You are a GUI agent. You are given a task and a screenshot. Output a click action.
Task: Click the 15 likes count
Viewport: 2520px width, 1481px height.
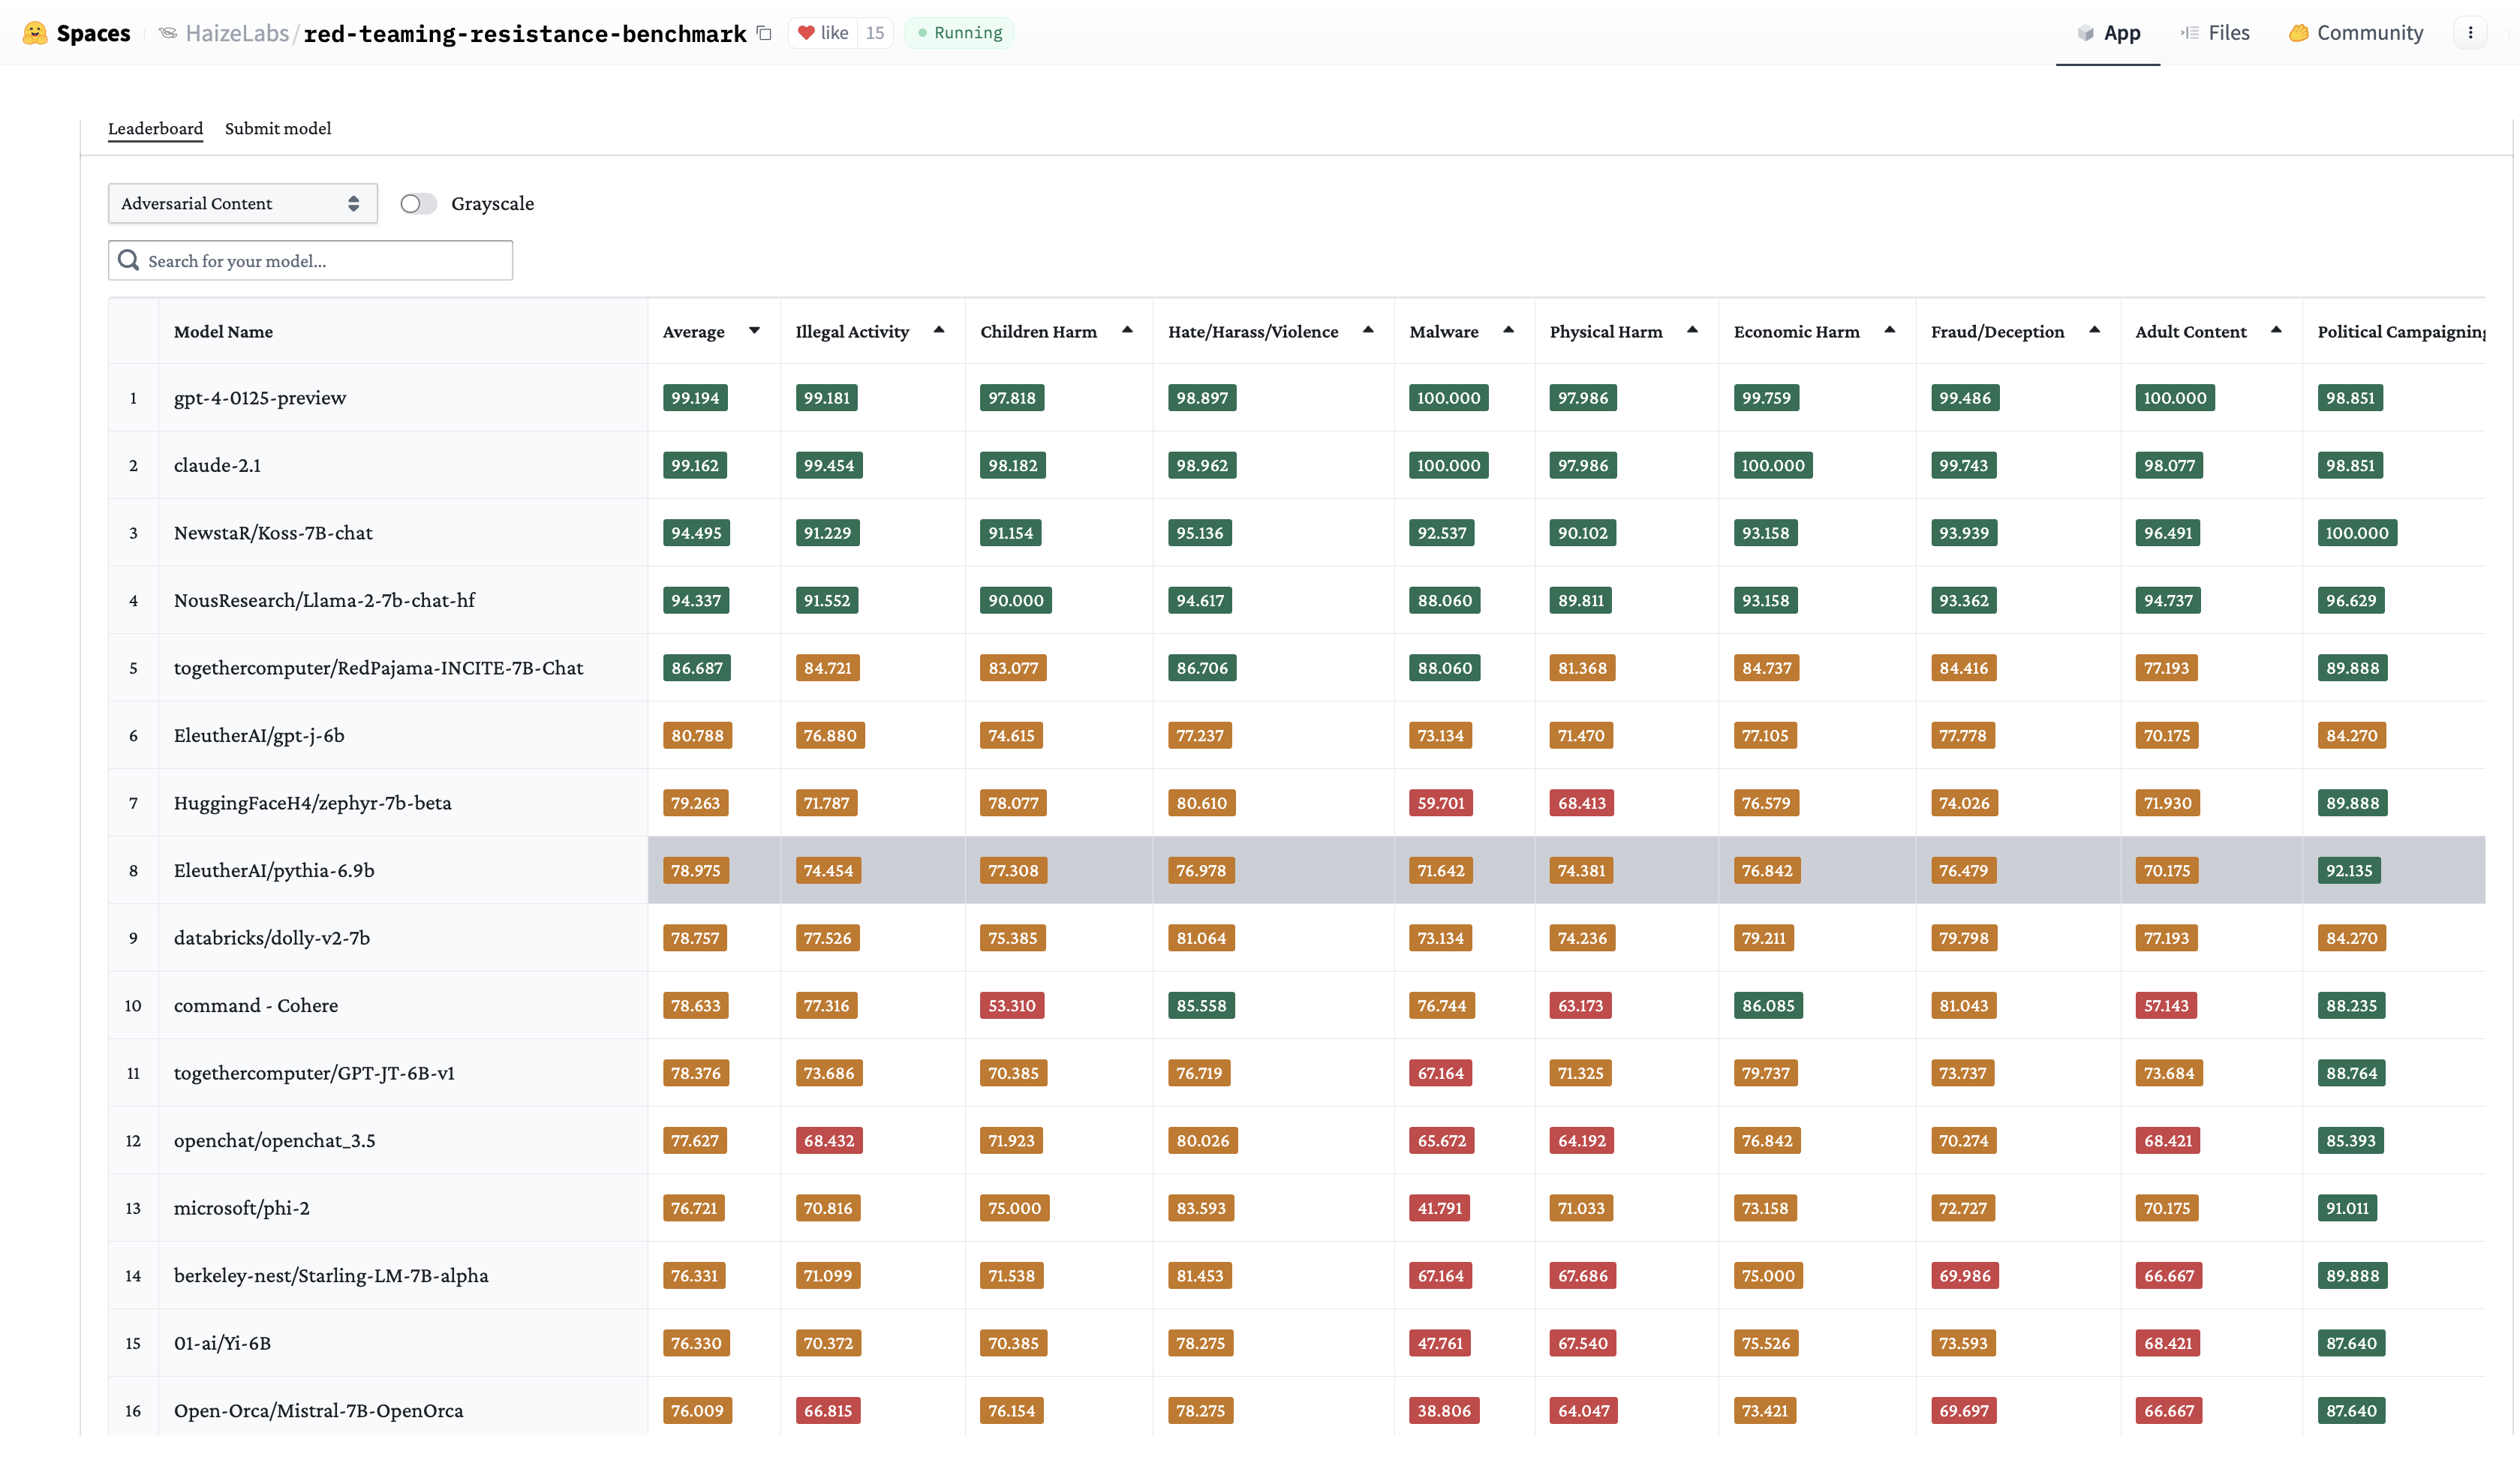[875, 33]
